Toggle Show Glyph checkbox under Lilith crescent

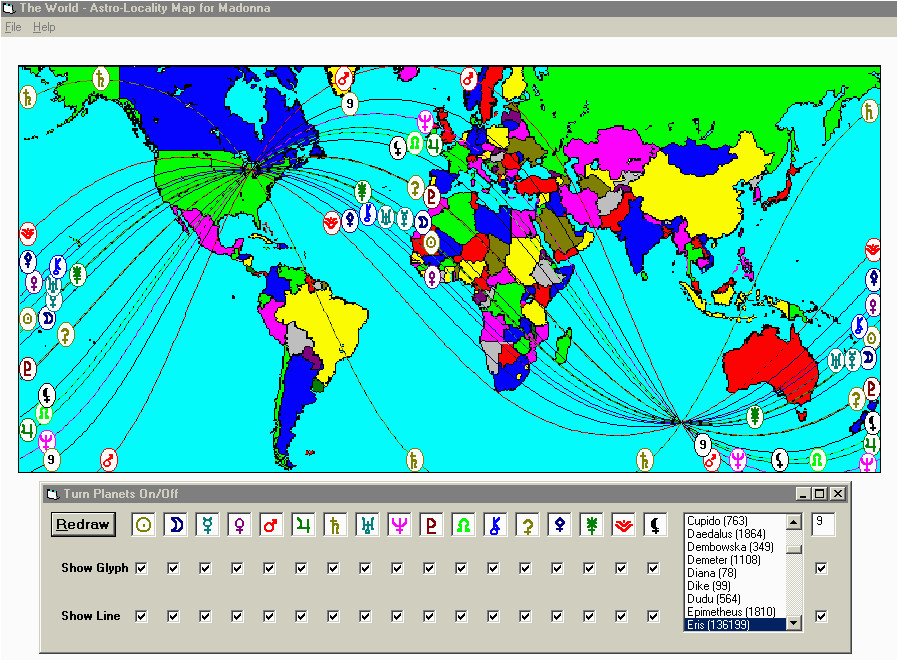[653, 568]
